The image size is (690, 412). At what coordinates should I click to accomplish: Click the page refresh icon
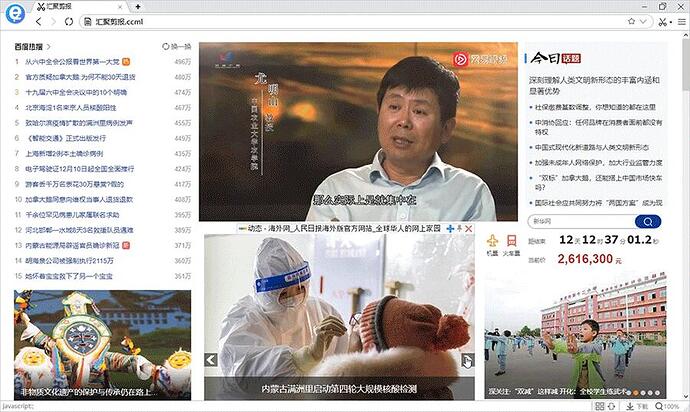[x=69, y=21]
